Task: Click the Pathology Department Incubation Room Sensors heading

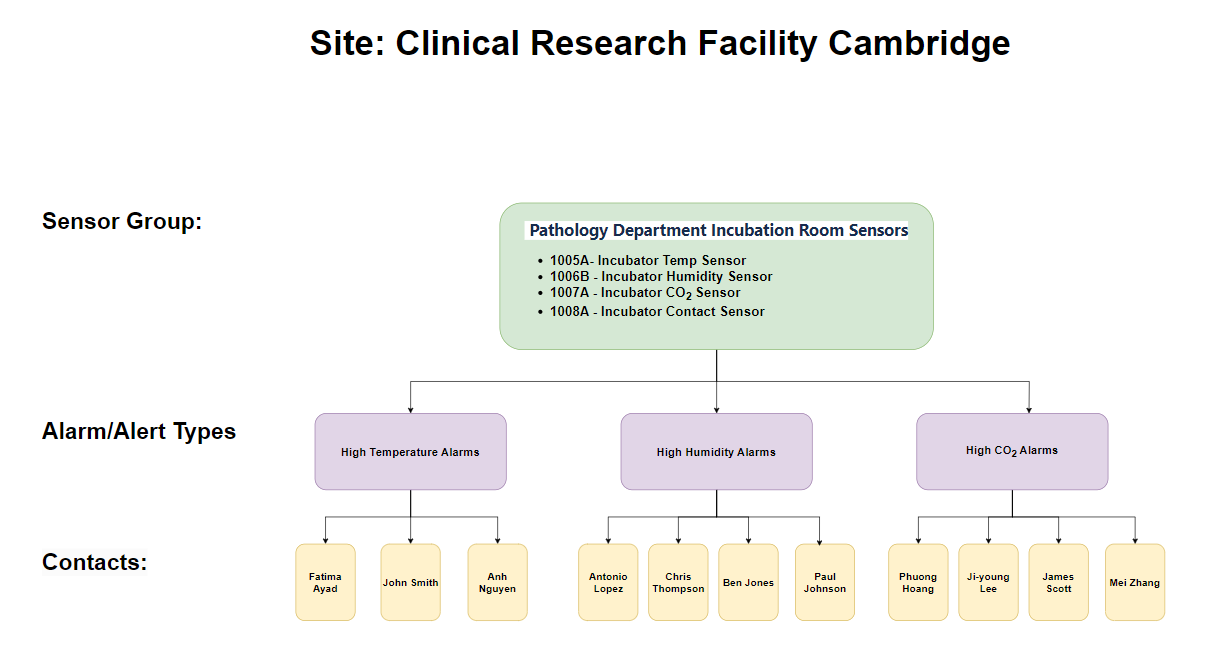Action: [718, 231]
